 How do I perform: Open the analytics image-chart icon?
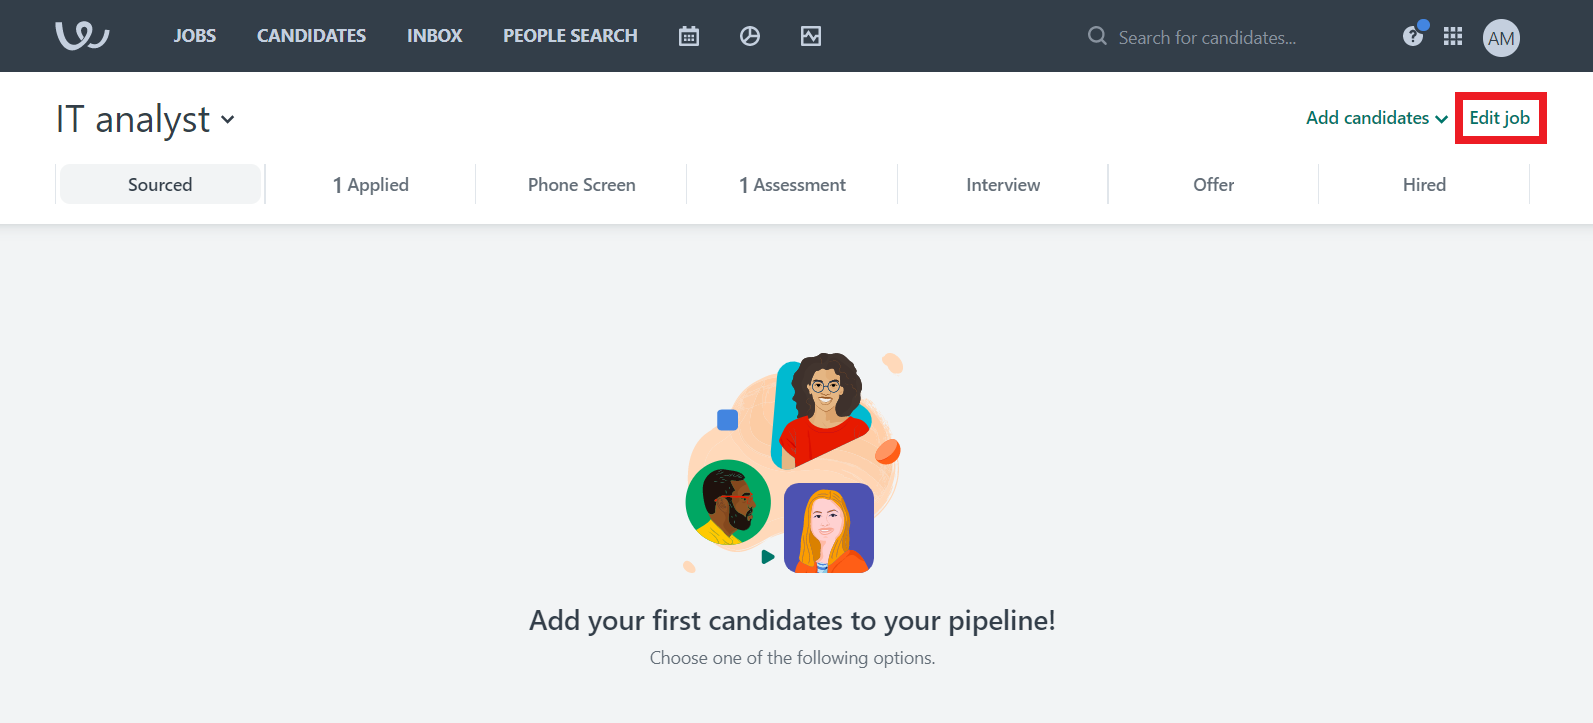[811, 36]
